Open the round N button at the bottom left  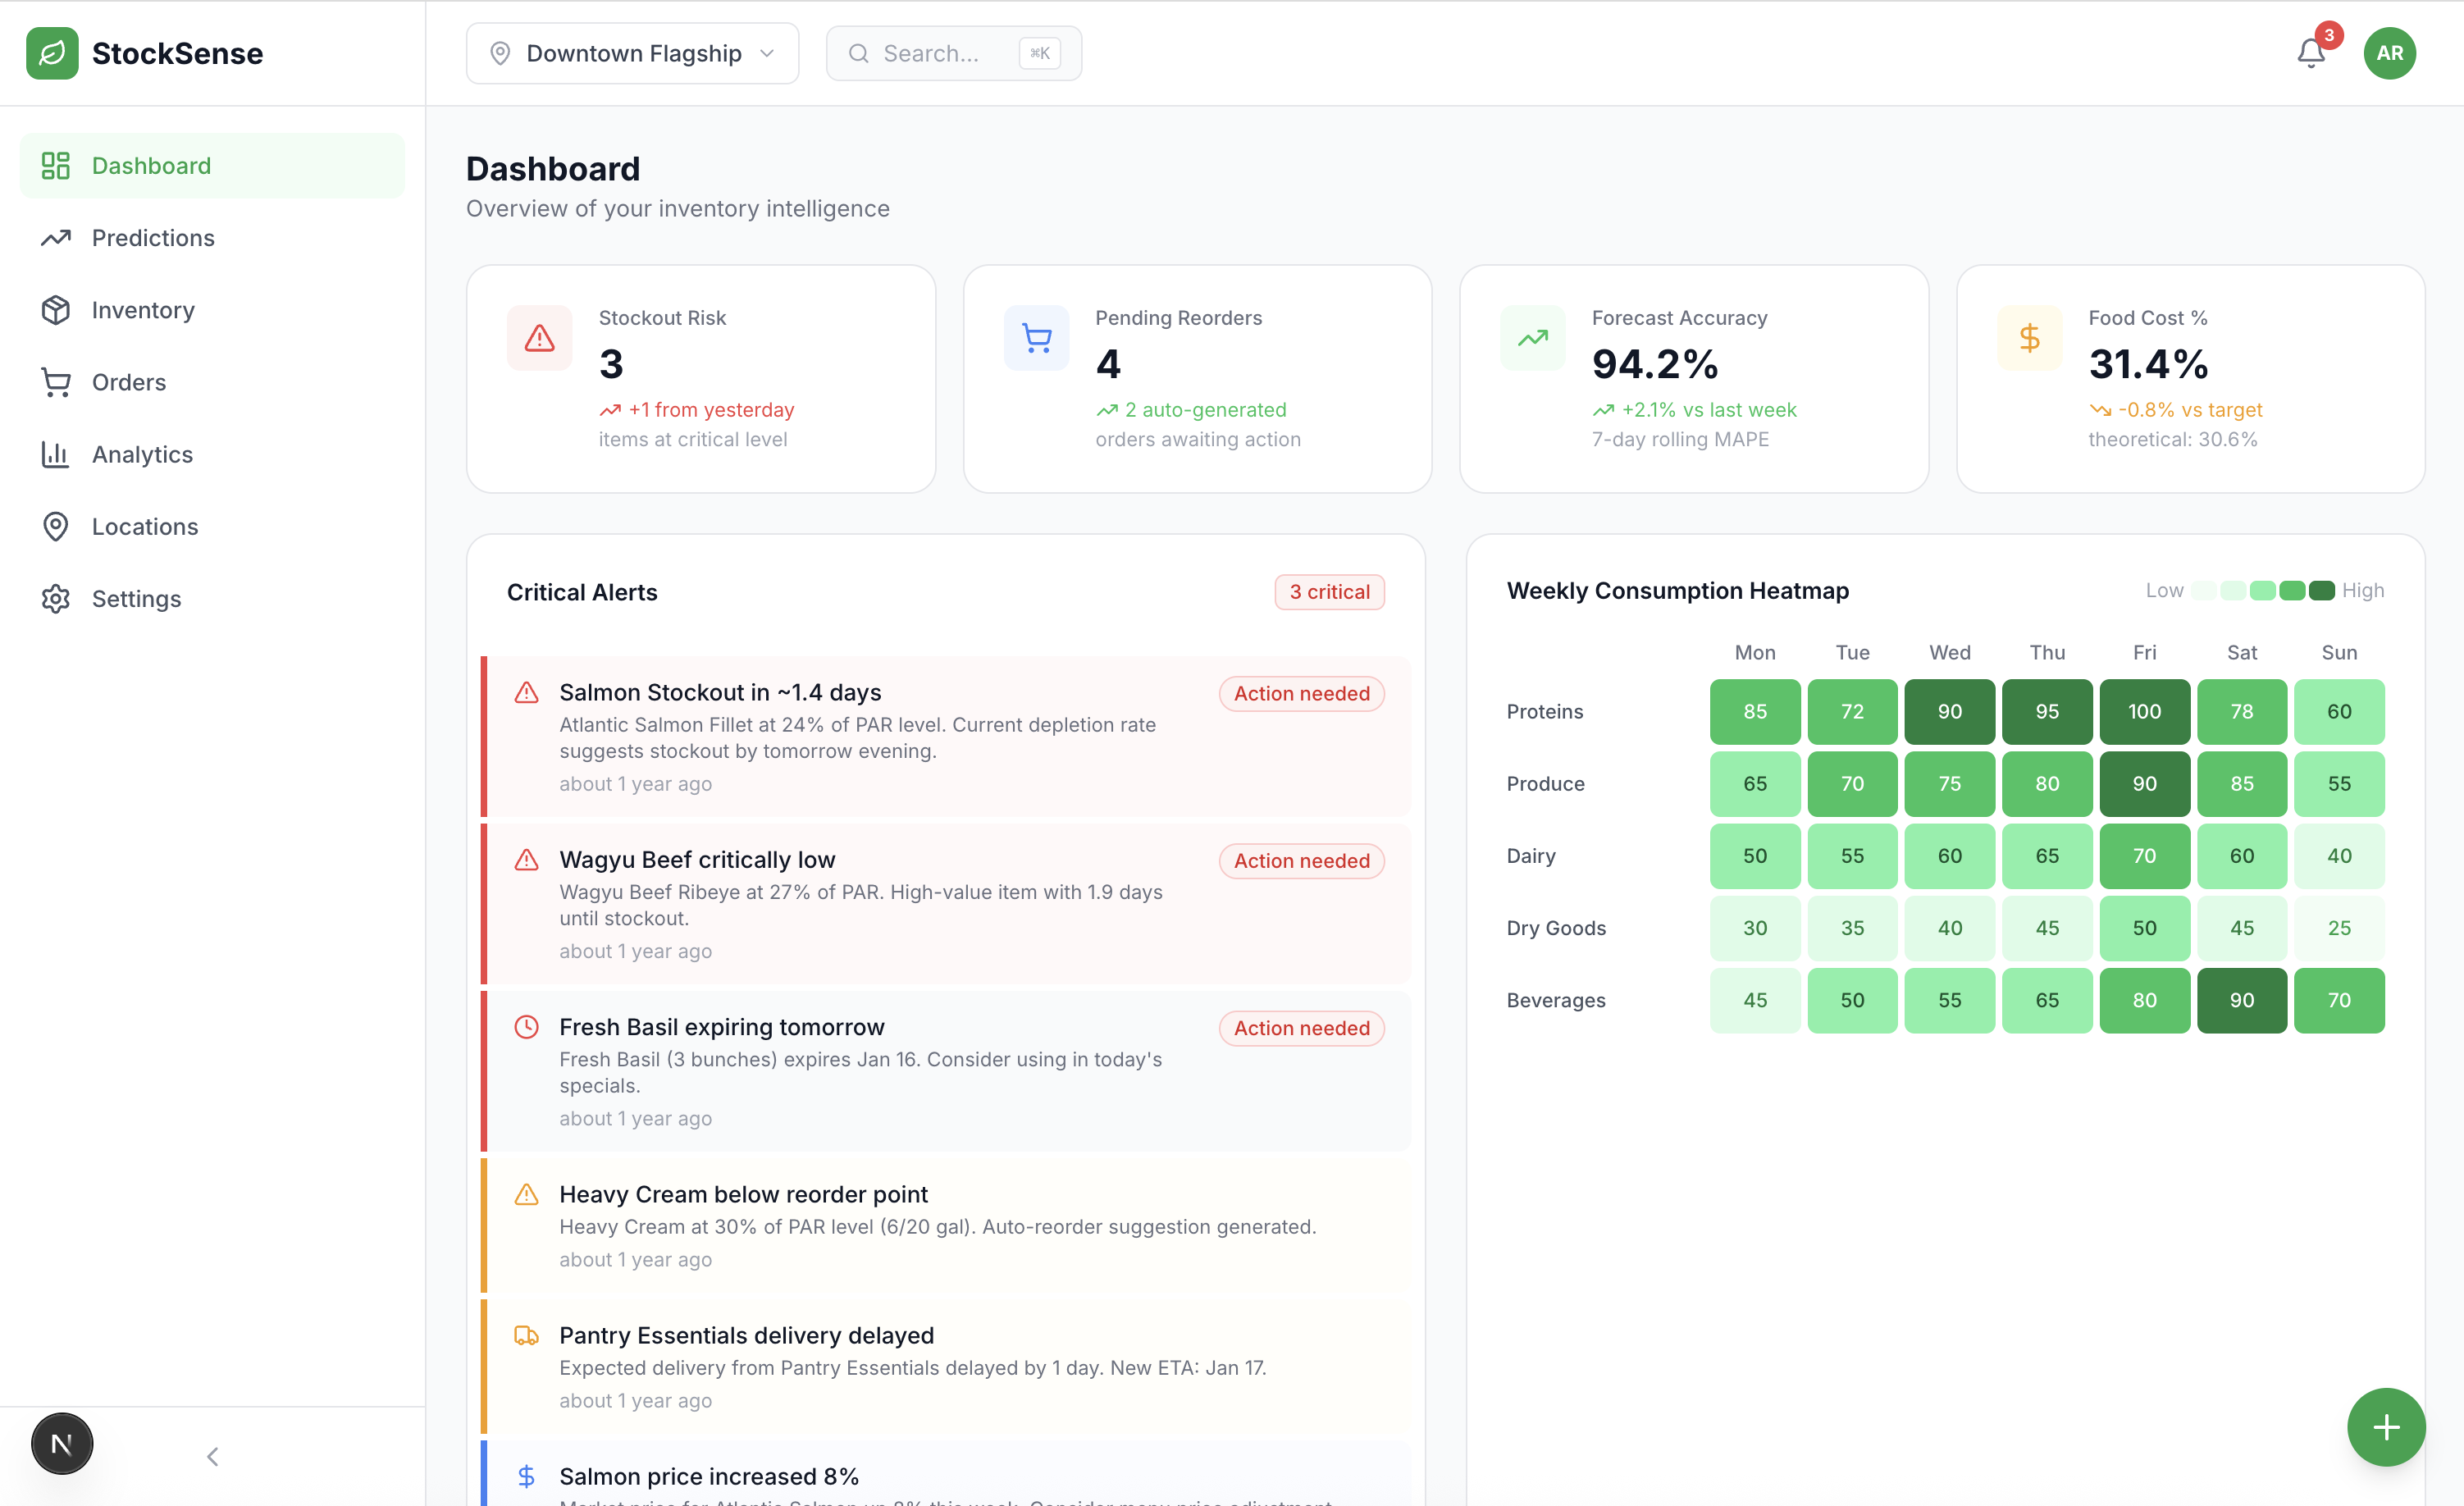[x=62, y=1443]
